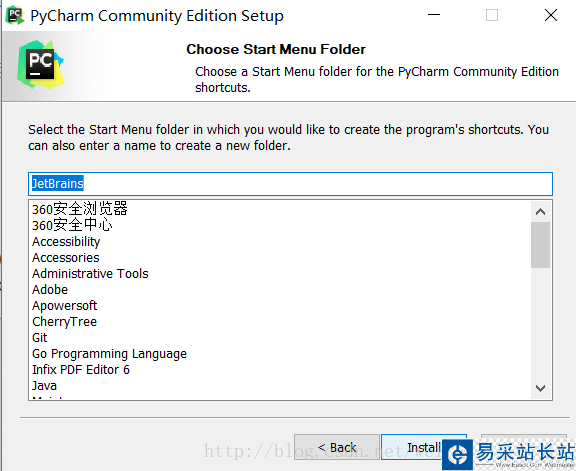Click the large PyCharm PC logo
Viewport: 576px width, 471px height.
point(40,65)
